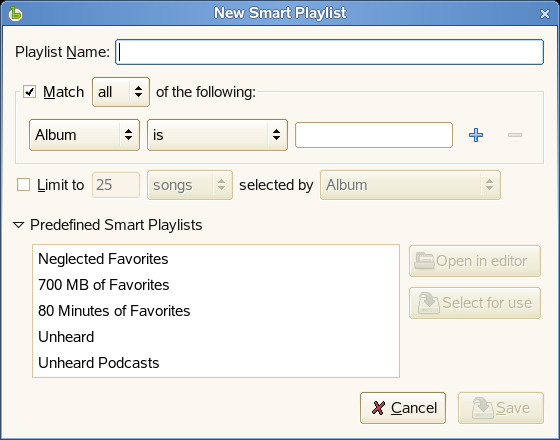
Task: Click the save icon on Save button
Action: (483, 408)
